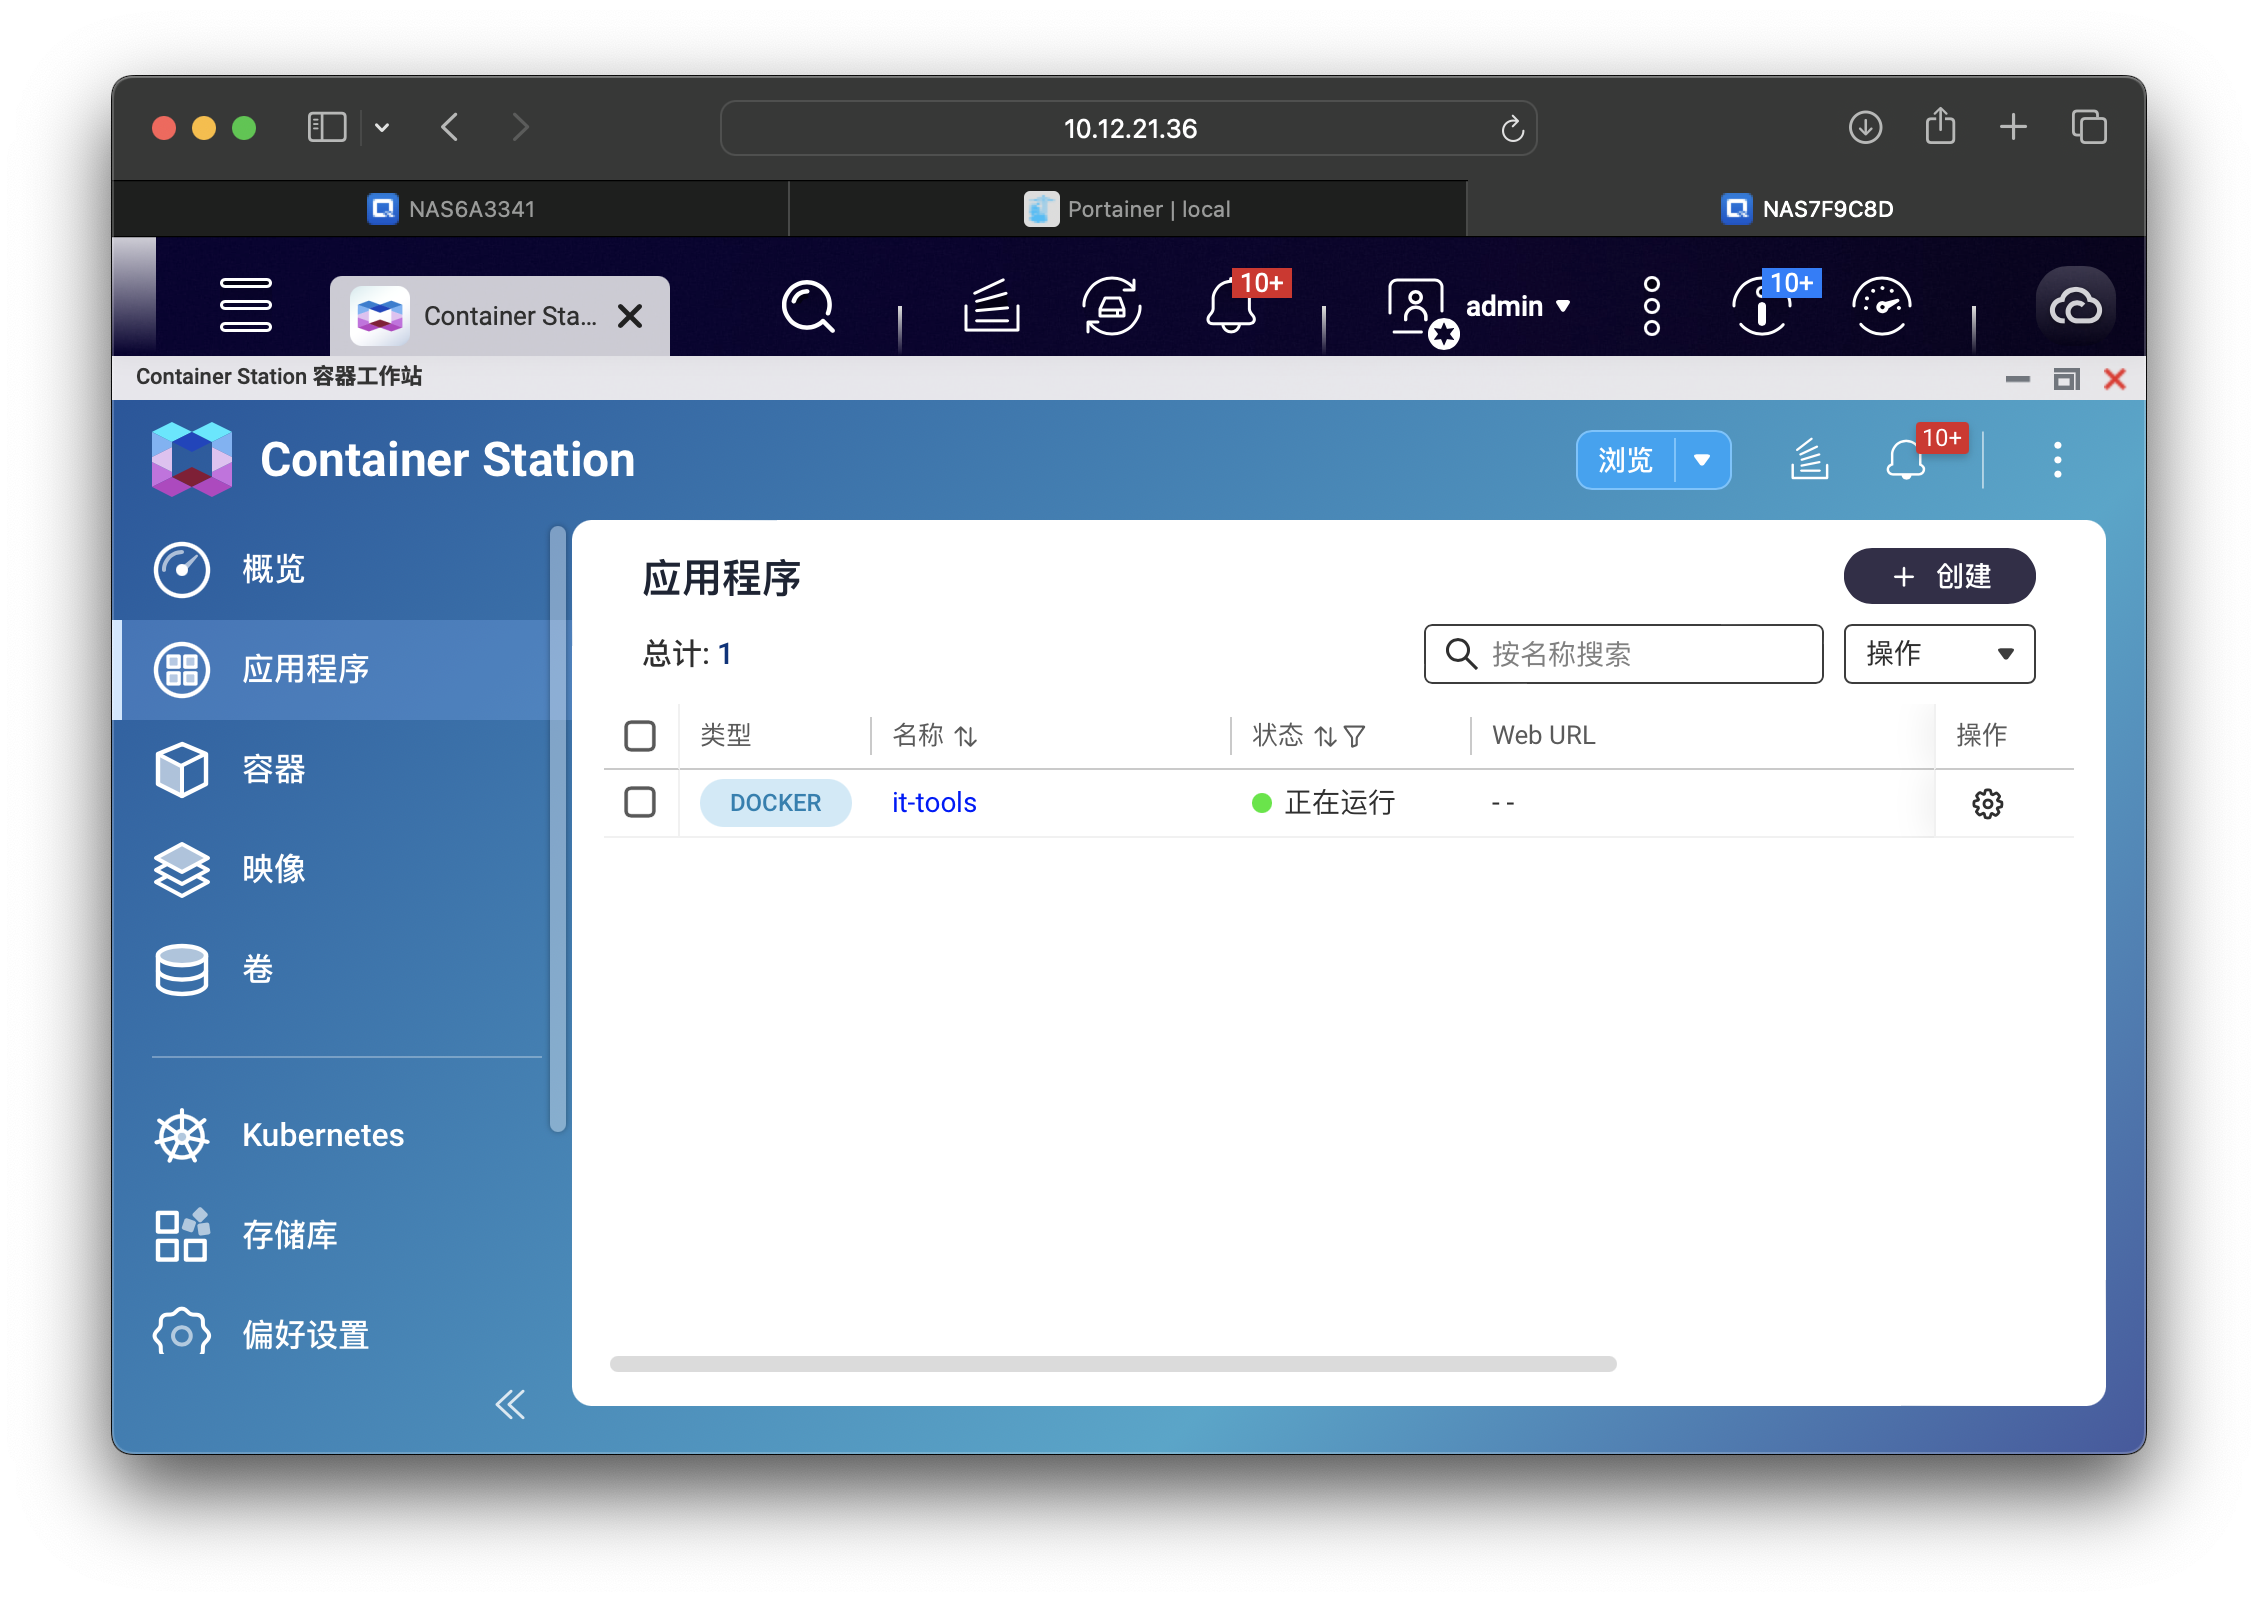This screenshot has height=1602, width=2258.
Task: Click the Web URL column header
Action: click(x=1543, y=735)
